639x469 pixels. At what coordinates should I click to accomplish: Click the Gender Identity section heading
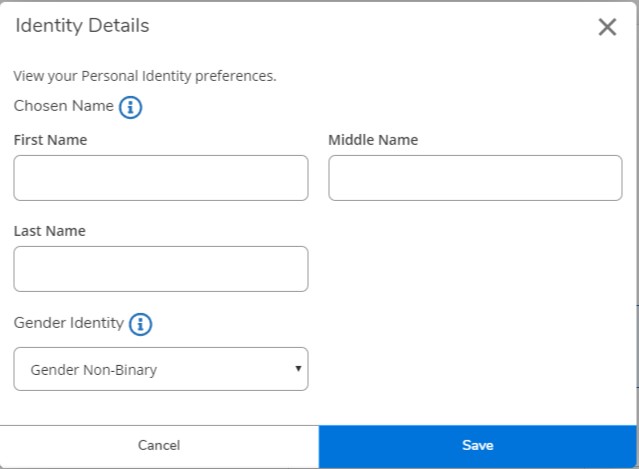pyautogui.click(x=69, y=323)
